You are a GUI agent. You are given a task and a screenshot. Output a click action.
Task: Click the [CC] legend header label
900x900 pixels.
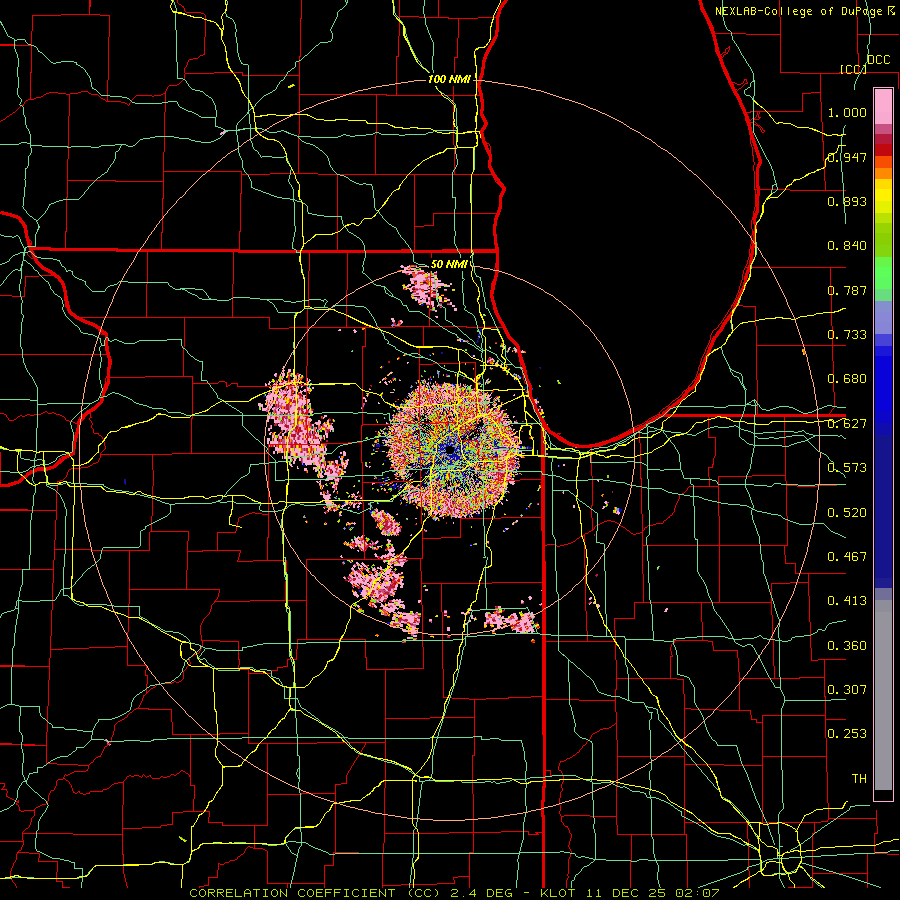pyautogui.click(x=853, y=69)
